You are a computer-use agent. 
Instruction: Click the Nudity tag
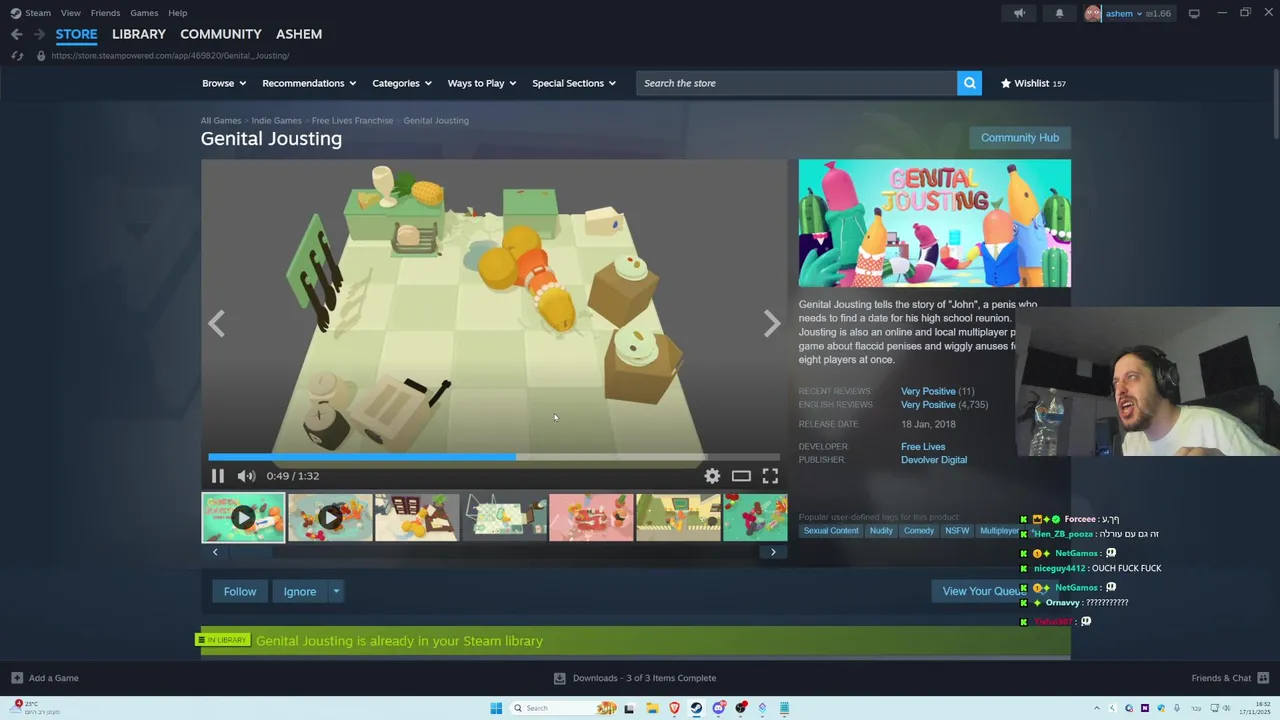881,531
